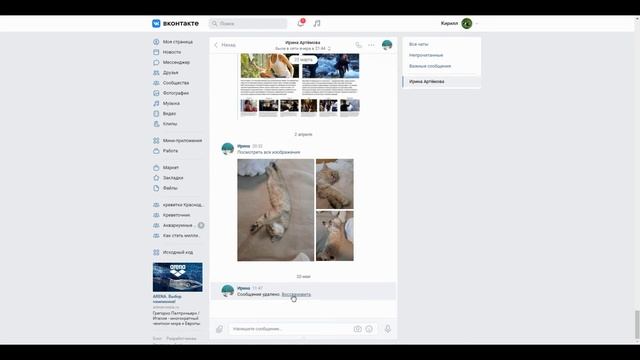Open the notifications bell with red badge

(301, 23)
